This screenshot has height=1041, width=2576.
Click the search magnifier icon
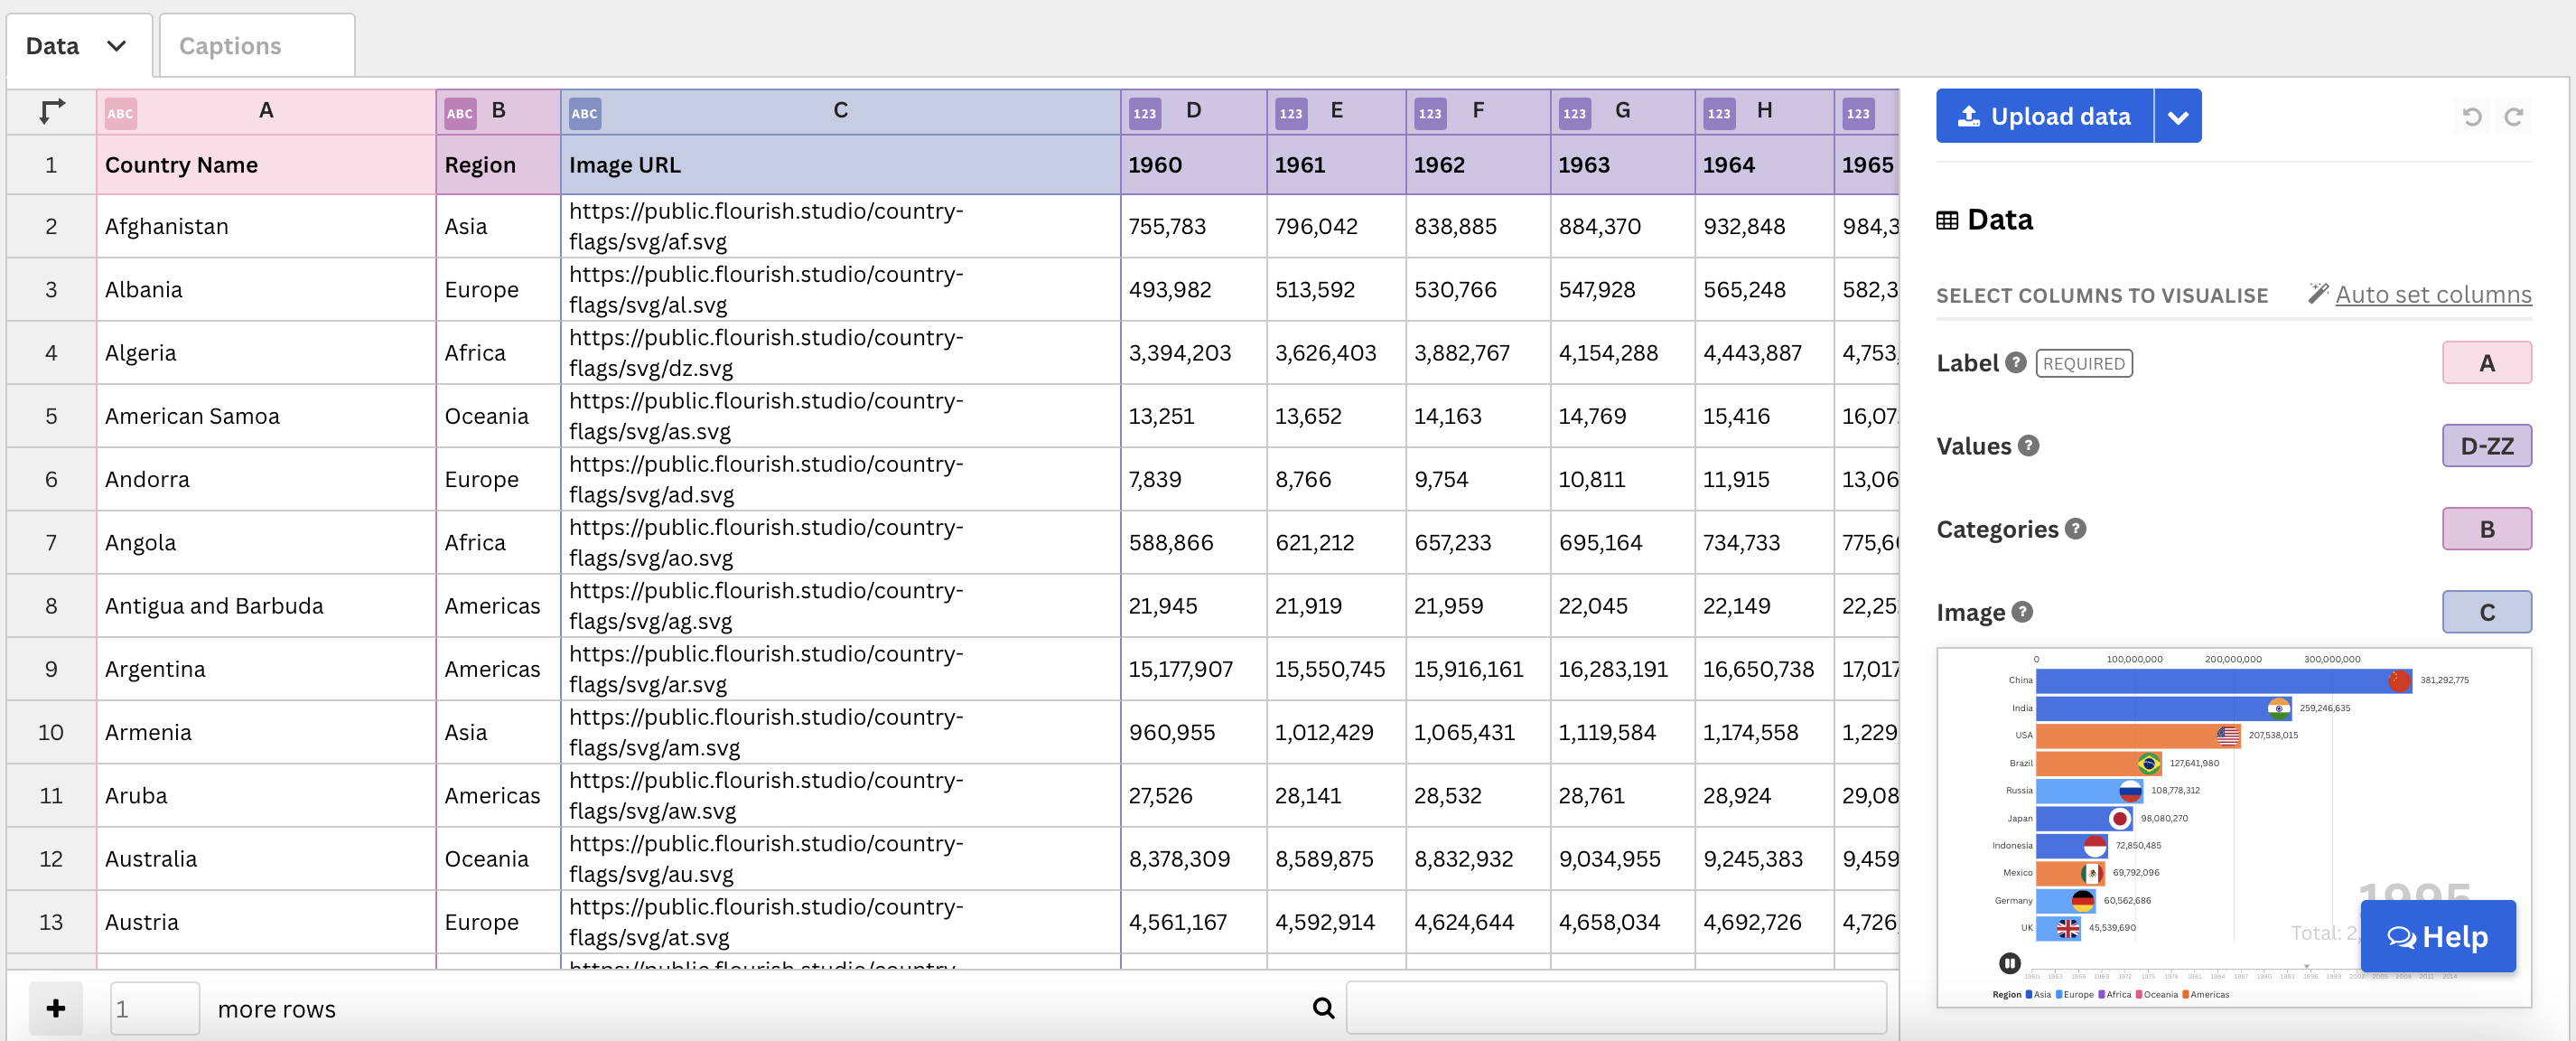1323,1008
